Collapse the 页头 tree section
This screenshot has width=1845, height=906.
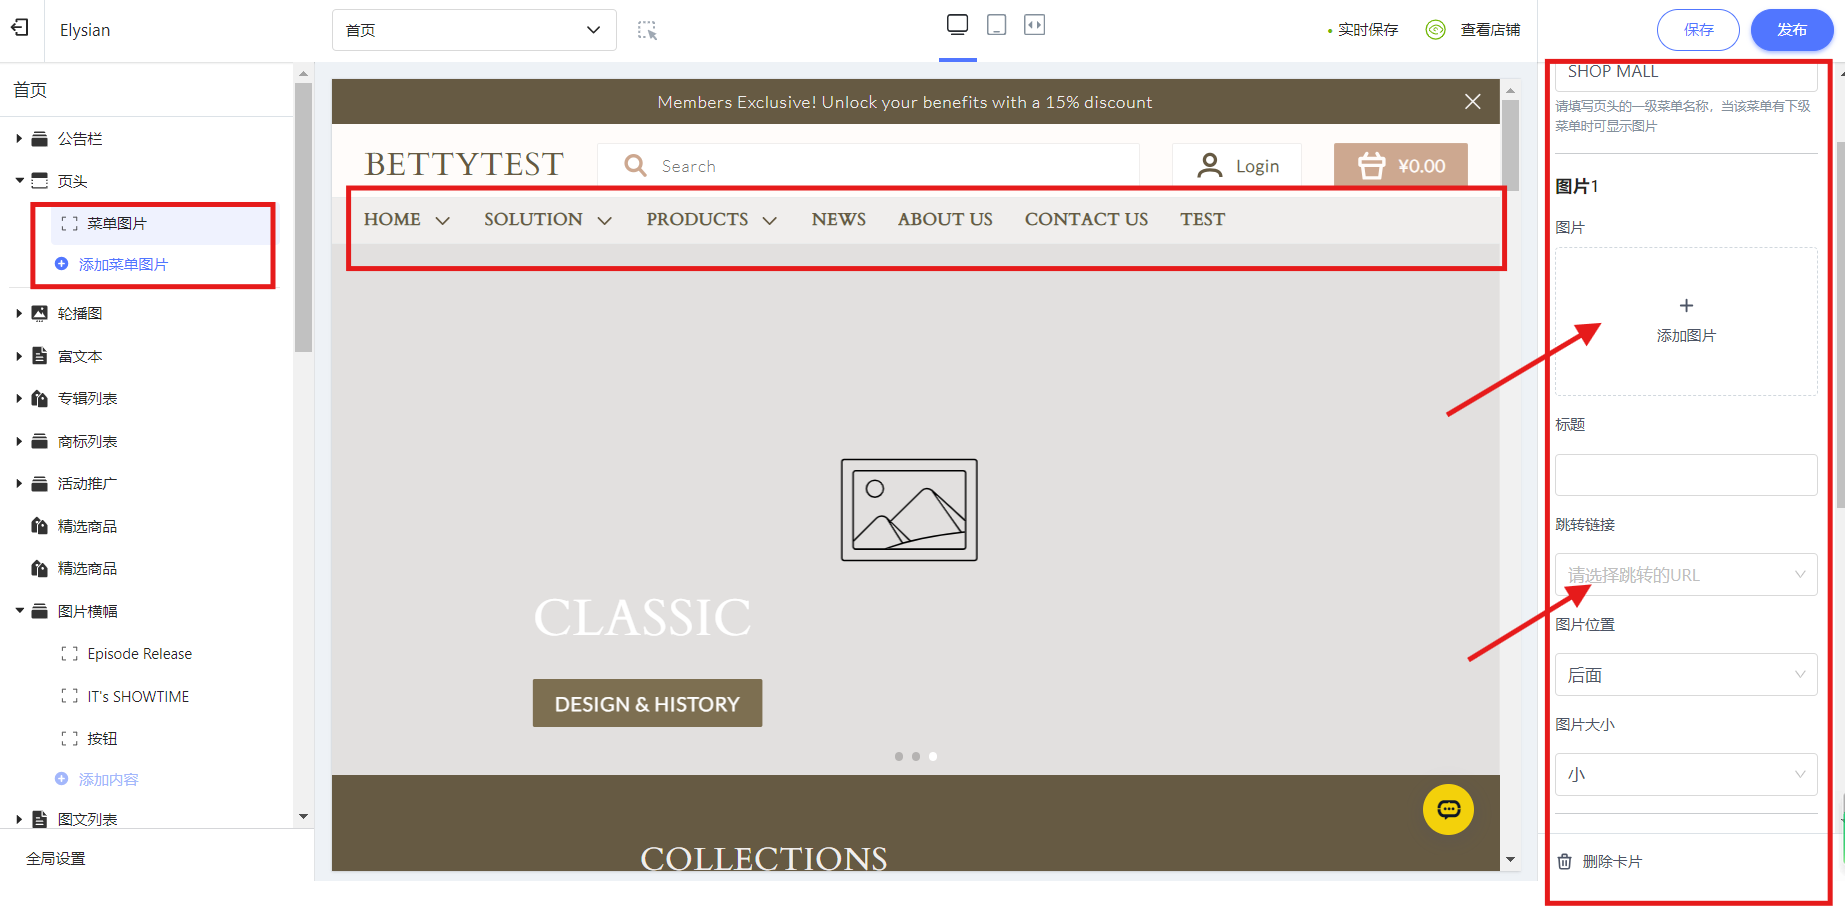pyautogui.click(x=19, y=181)
